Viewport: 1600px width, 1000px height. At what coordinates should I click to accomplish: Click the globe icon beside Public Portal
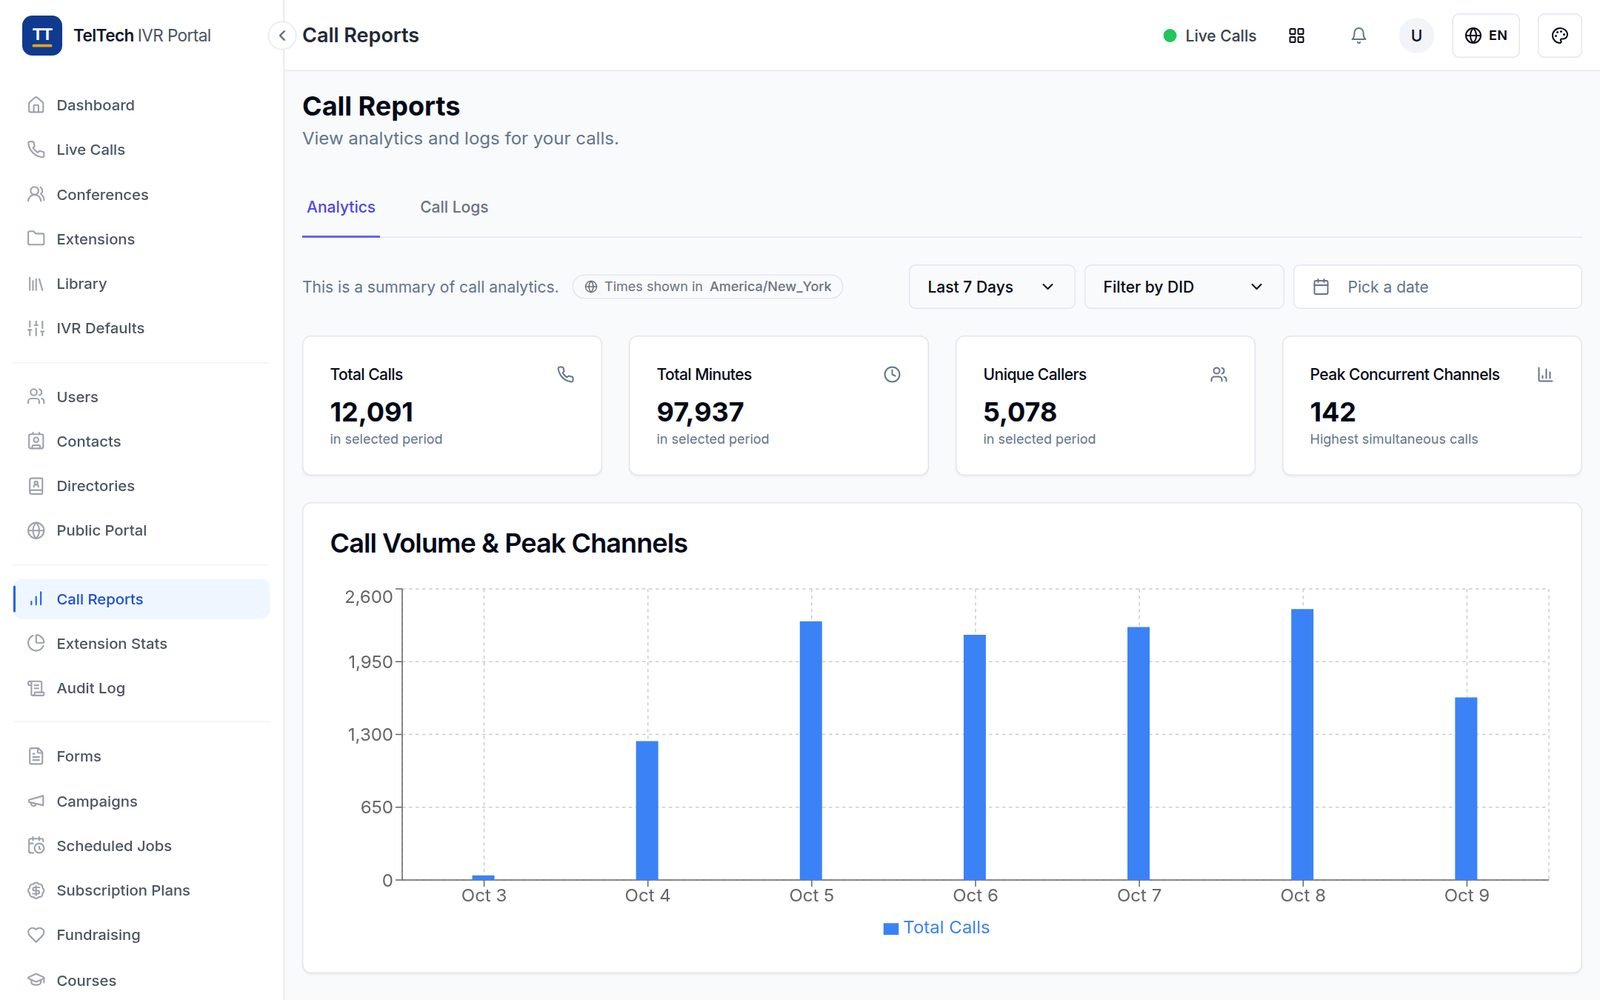click(x=36, y=530)
